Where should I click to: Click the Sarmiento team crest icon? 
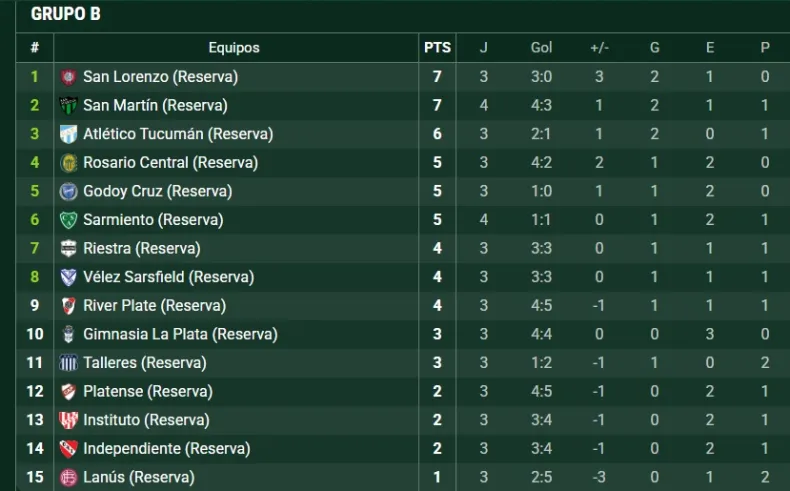click(69, 220)
